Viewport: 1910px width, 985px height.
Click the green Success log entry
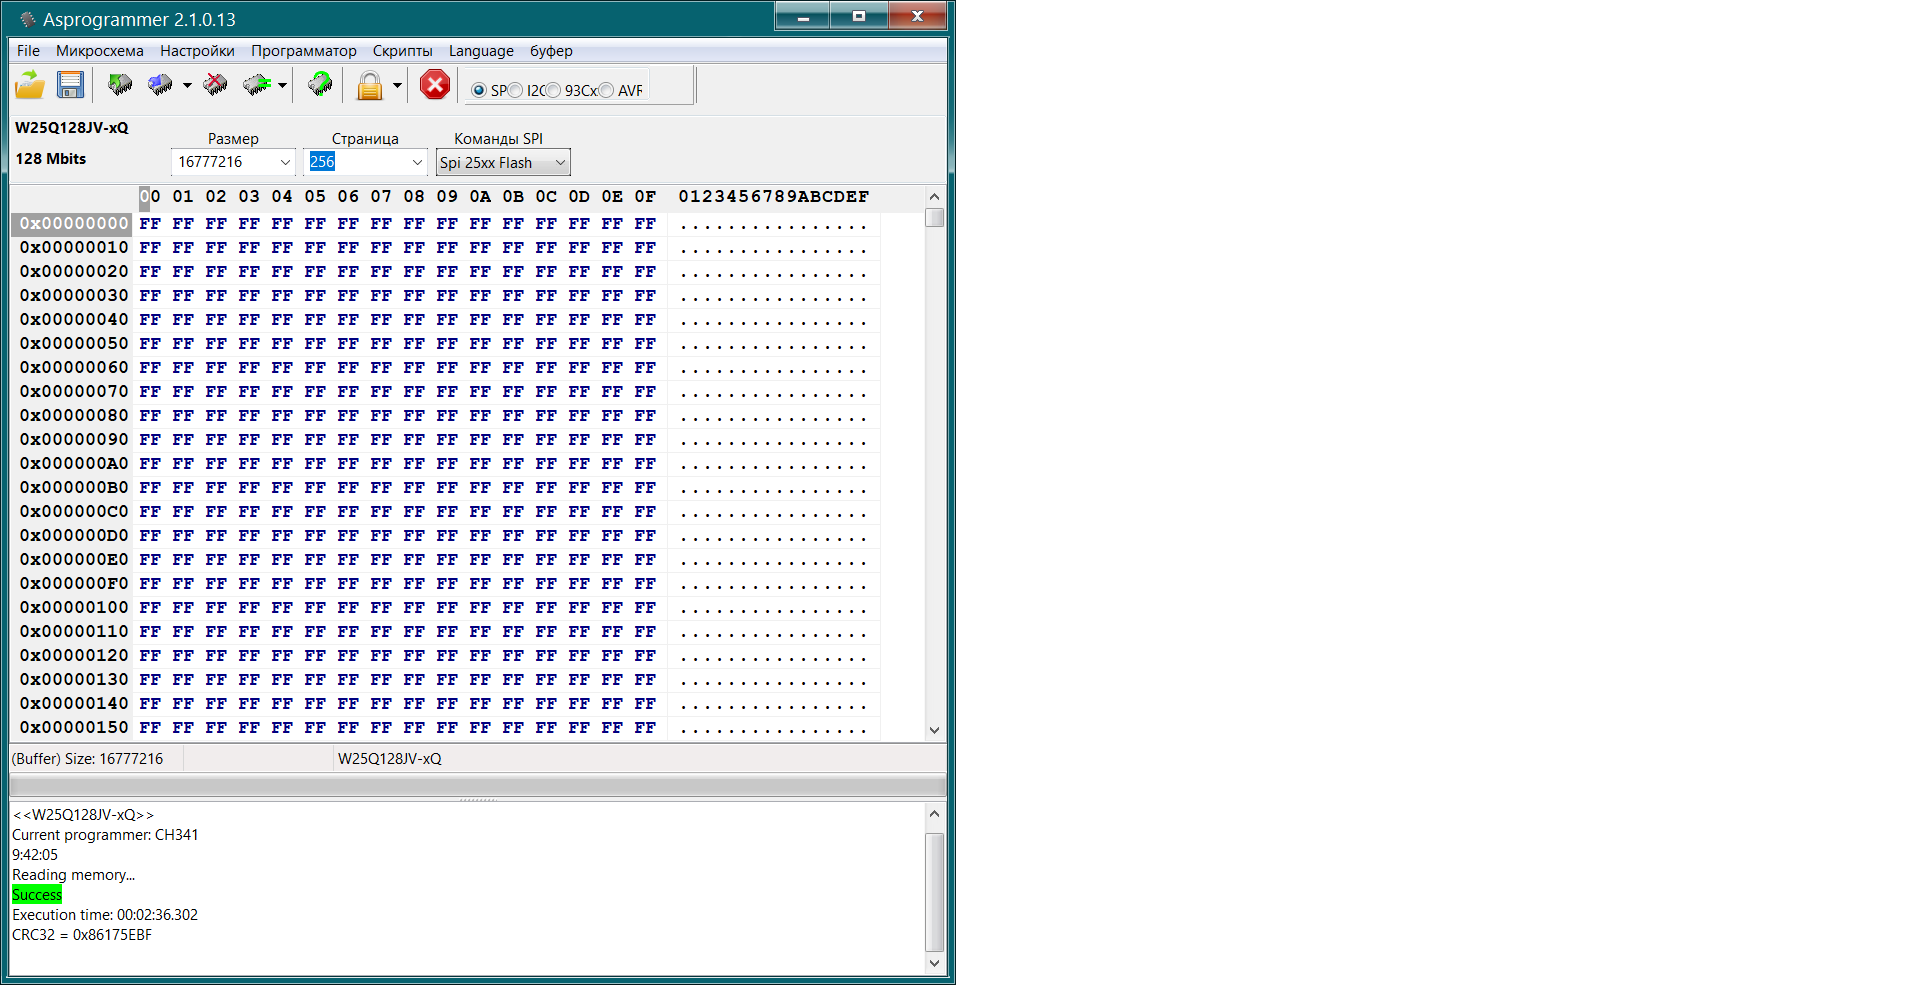[x=37, y=895]
